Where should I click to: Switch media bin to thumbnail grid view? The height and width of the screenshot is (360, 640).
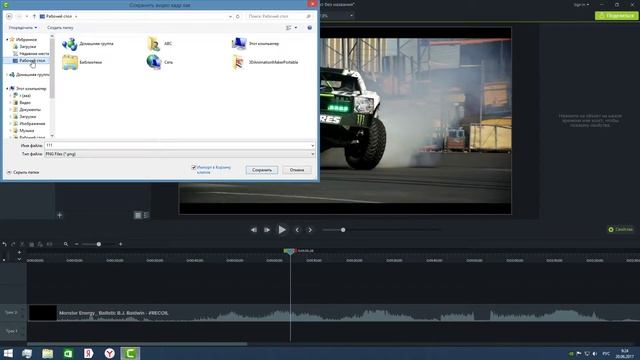[138, 215]
